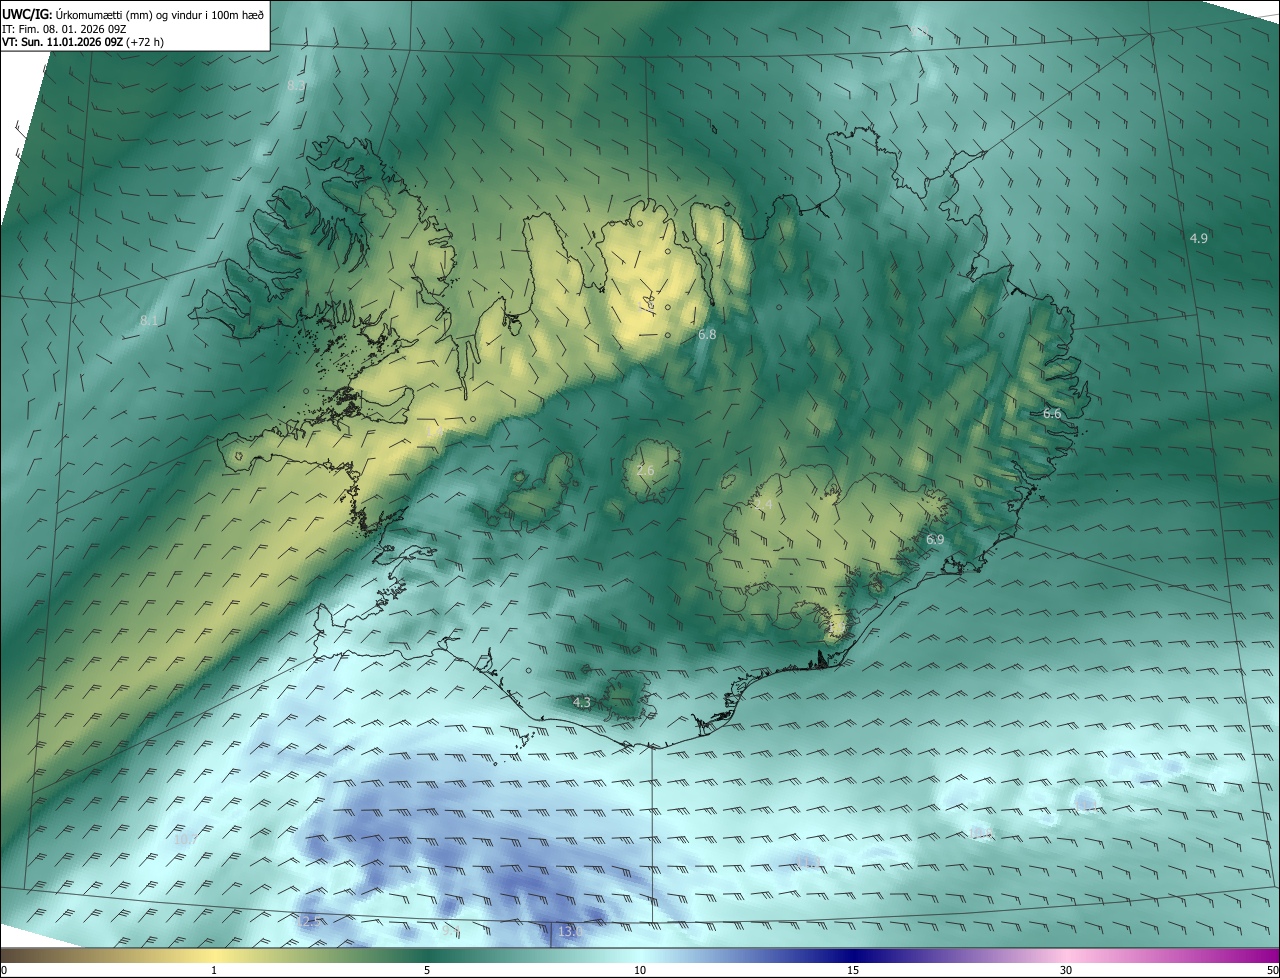Click the color scale label 0
Screen dimensions: 1280x978
pos(3,970)
